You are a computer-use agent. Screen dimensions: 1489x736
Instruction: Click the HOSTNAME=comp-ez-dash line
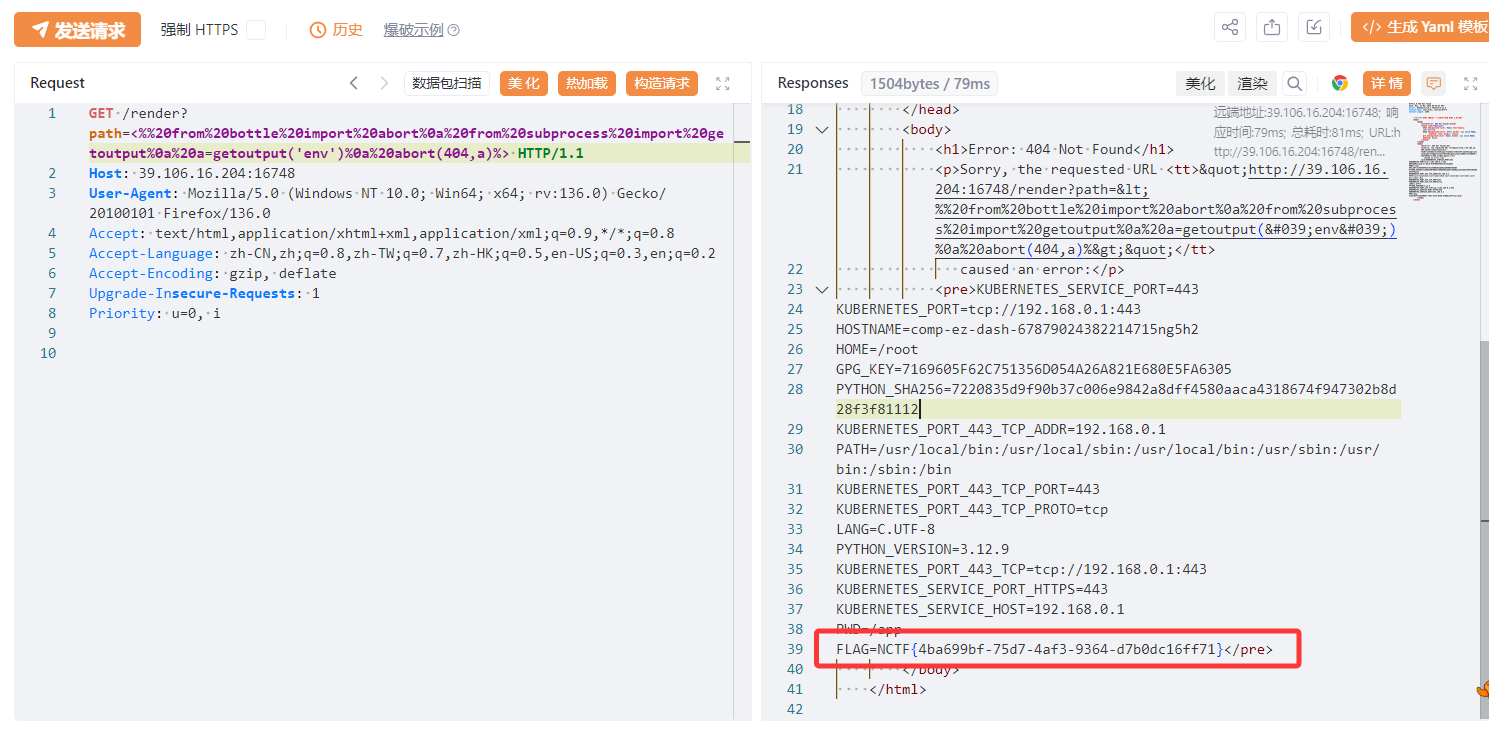coord(1017,329)
